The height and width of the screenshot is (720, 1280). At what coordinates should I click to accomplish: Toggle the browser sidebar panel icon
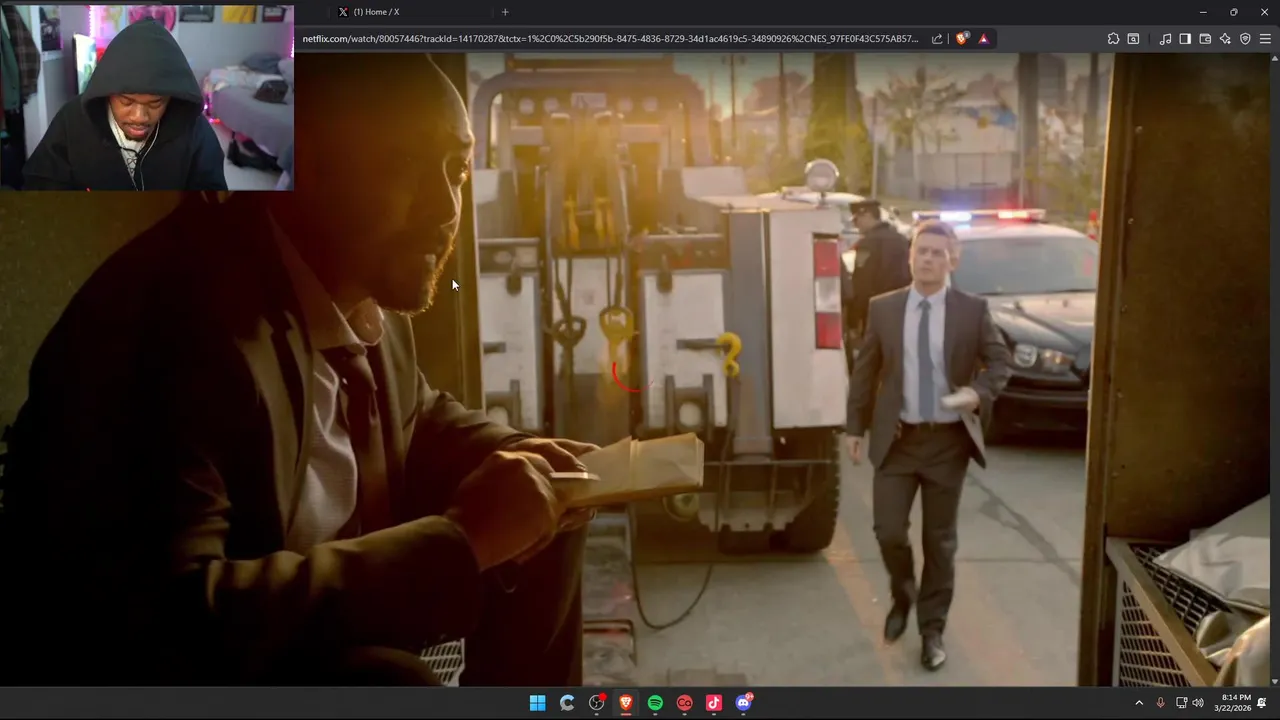1185,39
